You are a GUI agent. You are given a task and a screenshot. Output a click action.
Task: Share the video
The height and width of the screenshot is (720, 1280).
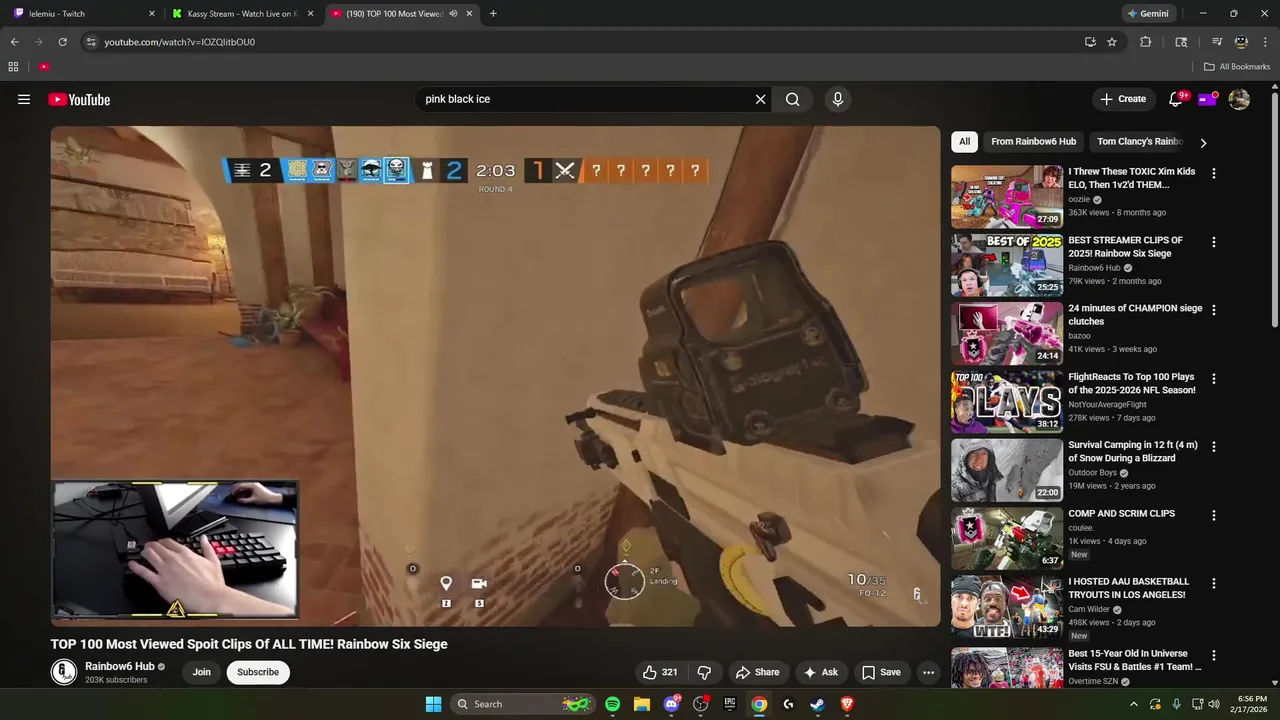tap(757, 672)
